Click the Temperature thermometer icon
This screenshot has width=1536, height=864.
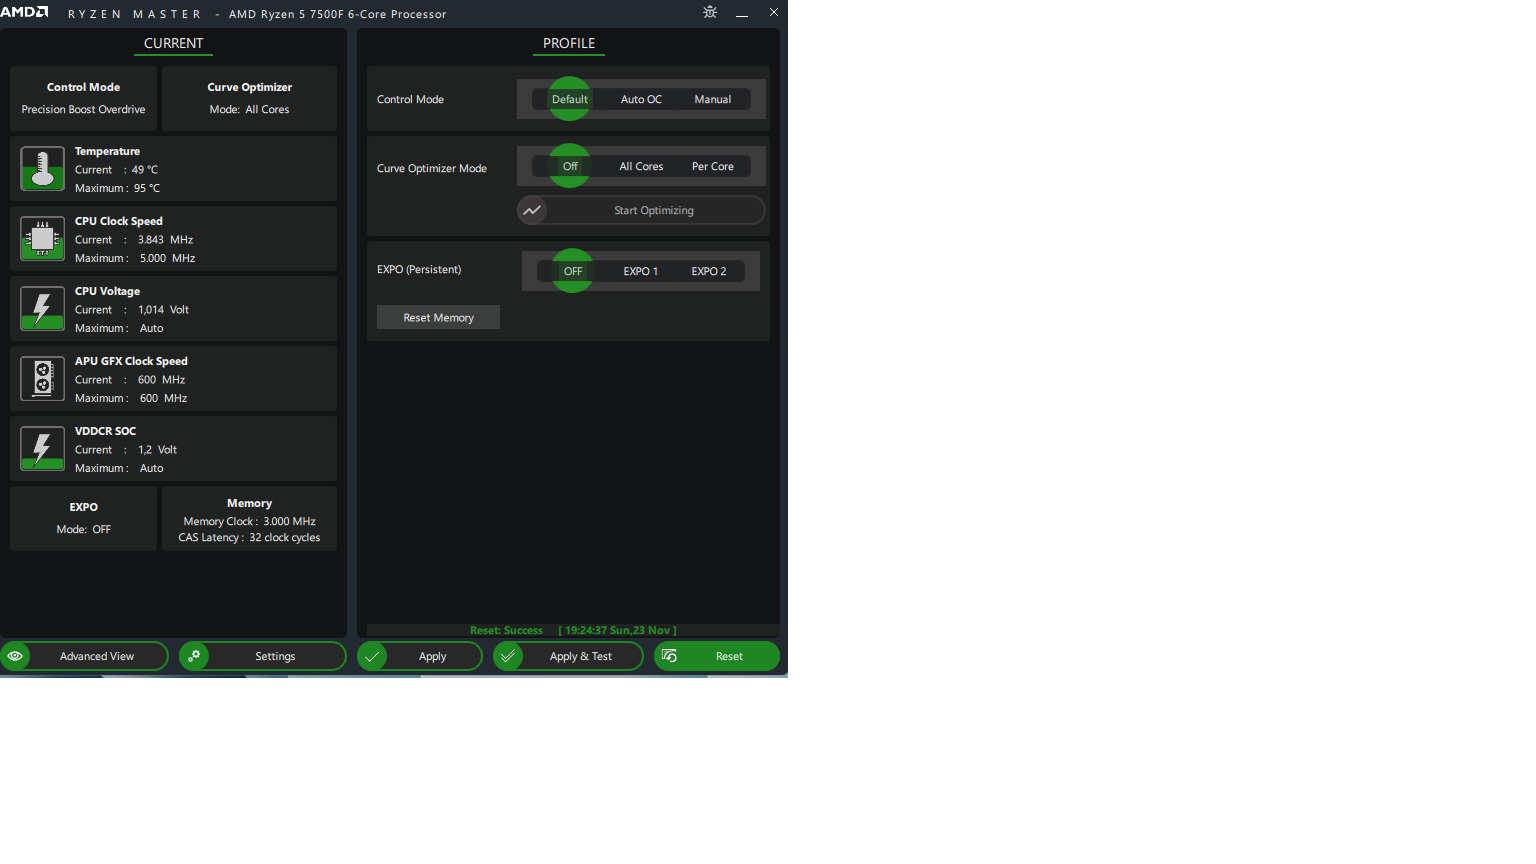[x=42, y=169]
